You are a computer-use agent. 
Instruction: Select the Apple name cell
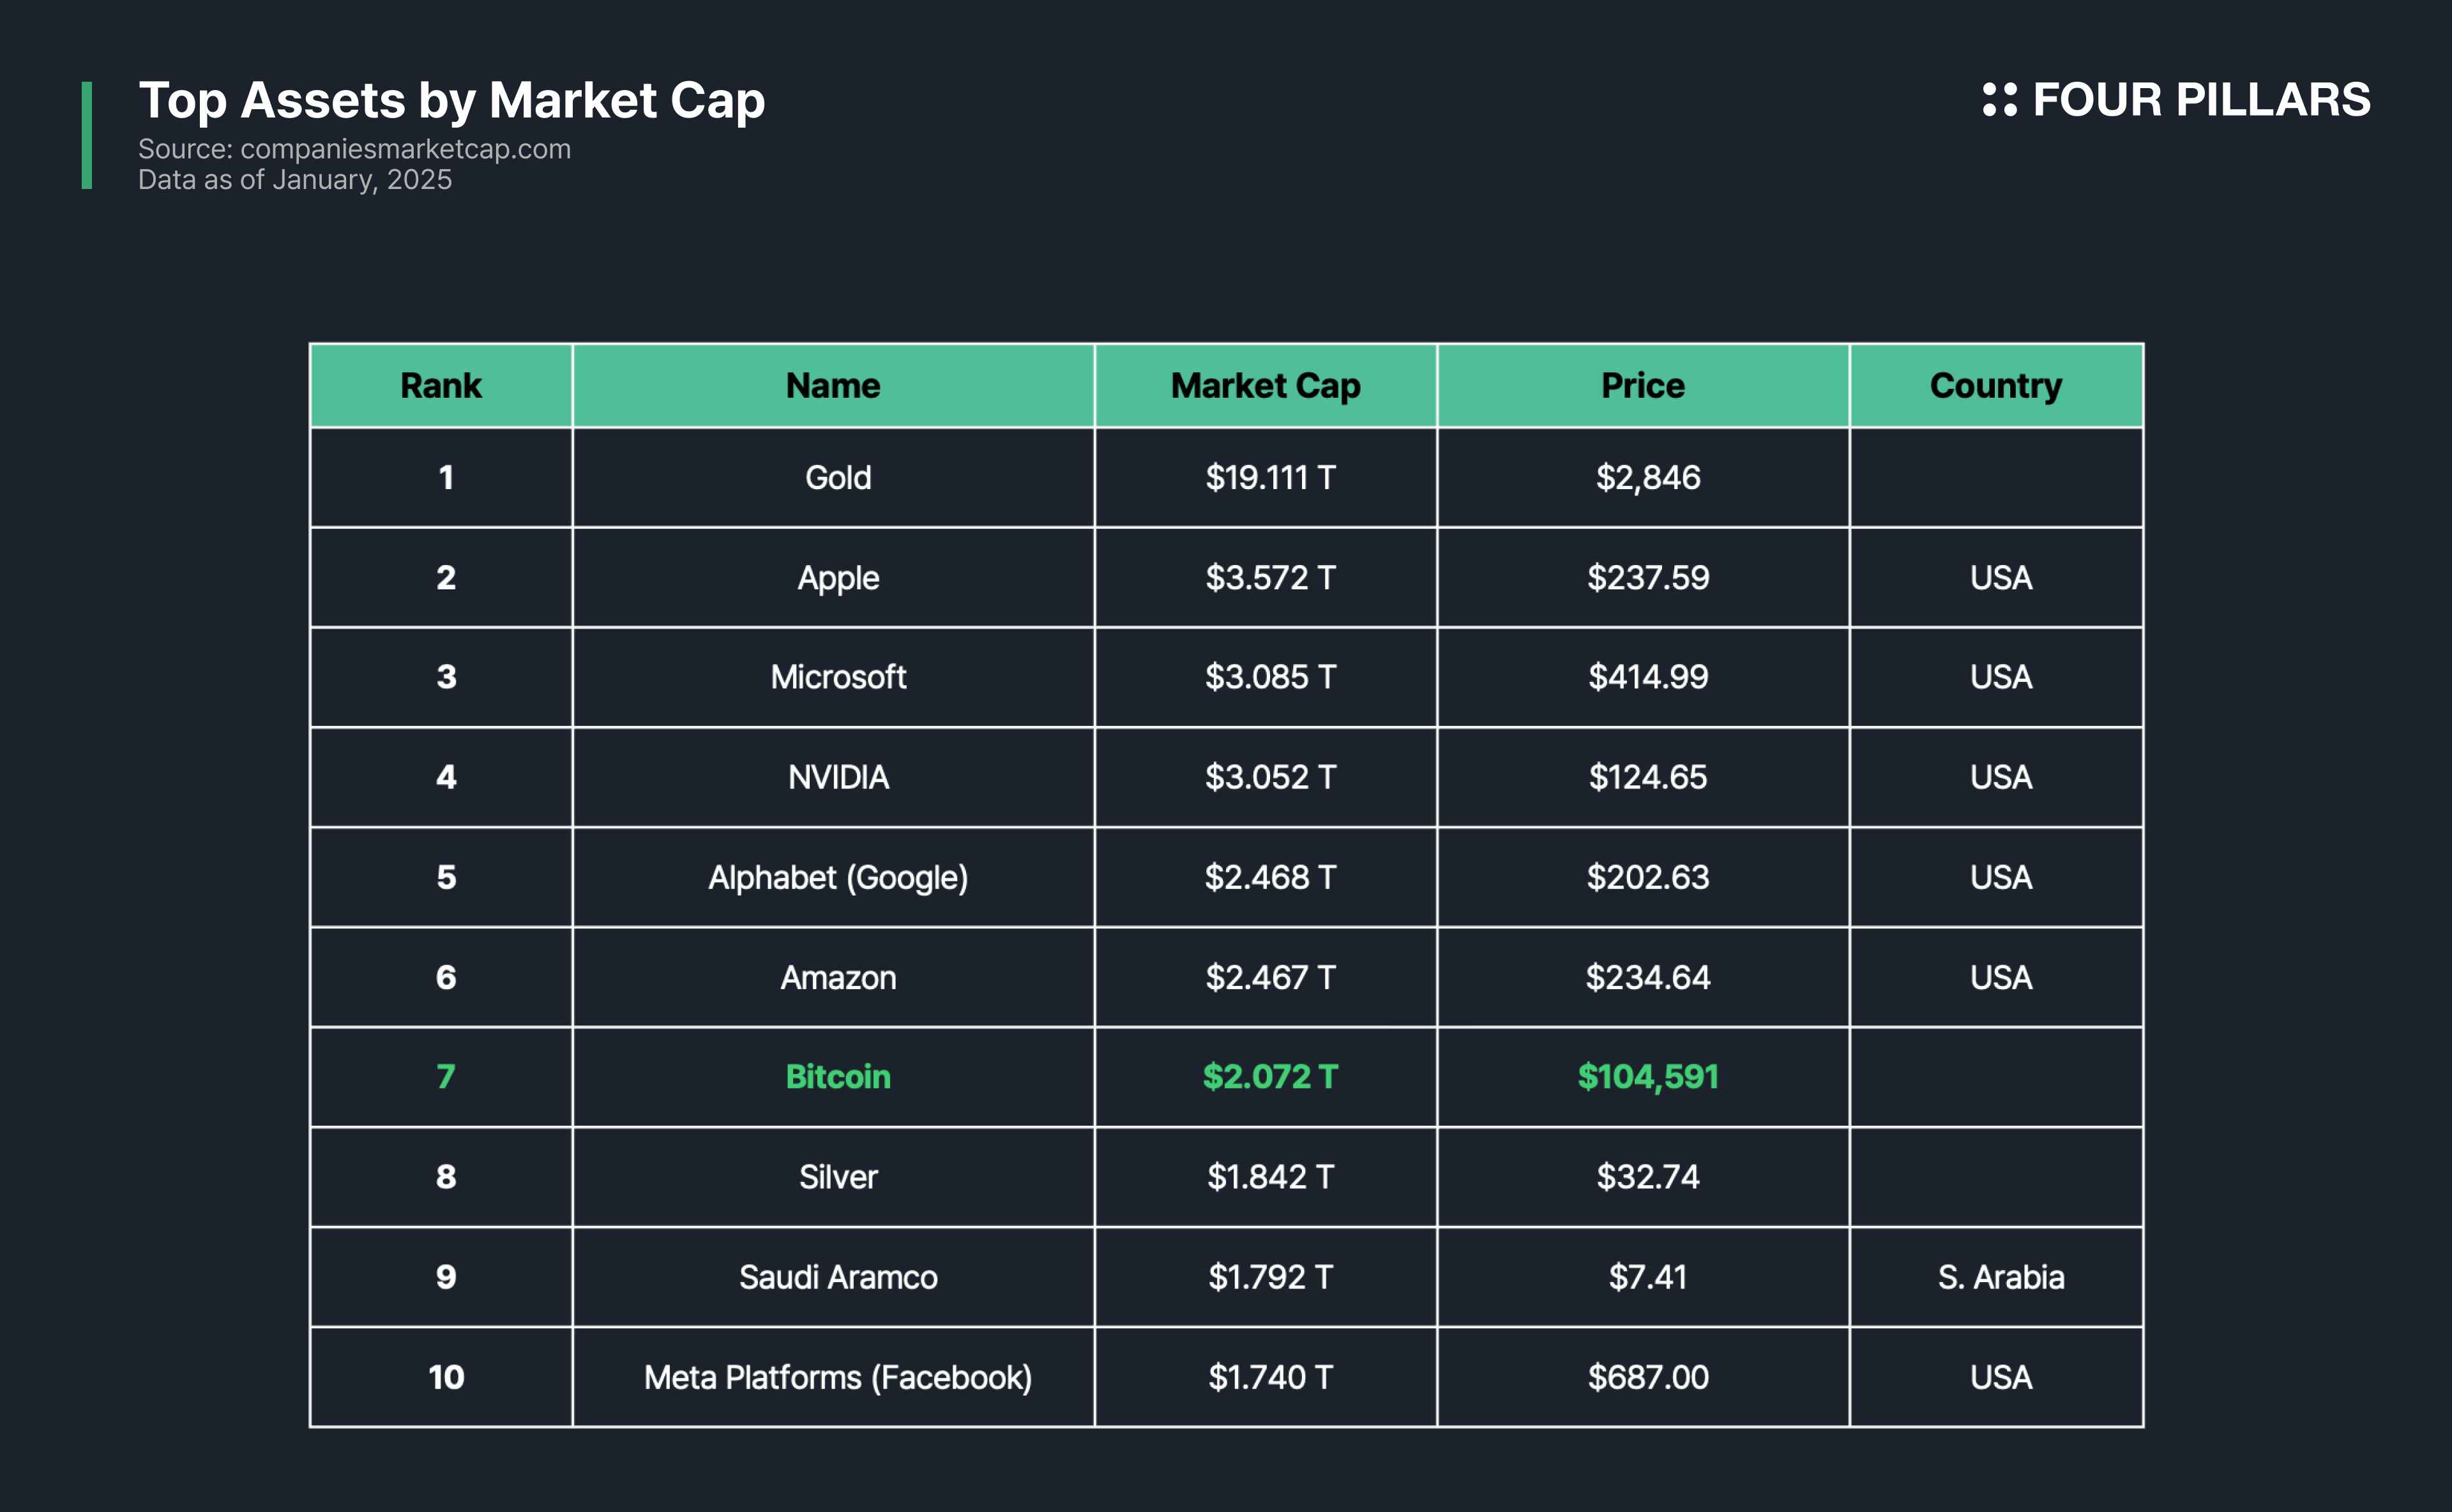pos(838,578)
